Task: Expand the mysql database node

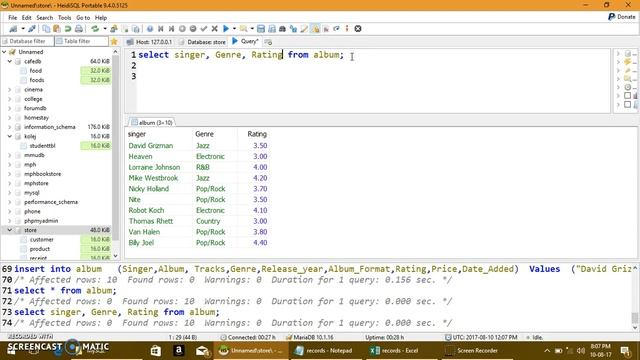Action: point(10,193)
